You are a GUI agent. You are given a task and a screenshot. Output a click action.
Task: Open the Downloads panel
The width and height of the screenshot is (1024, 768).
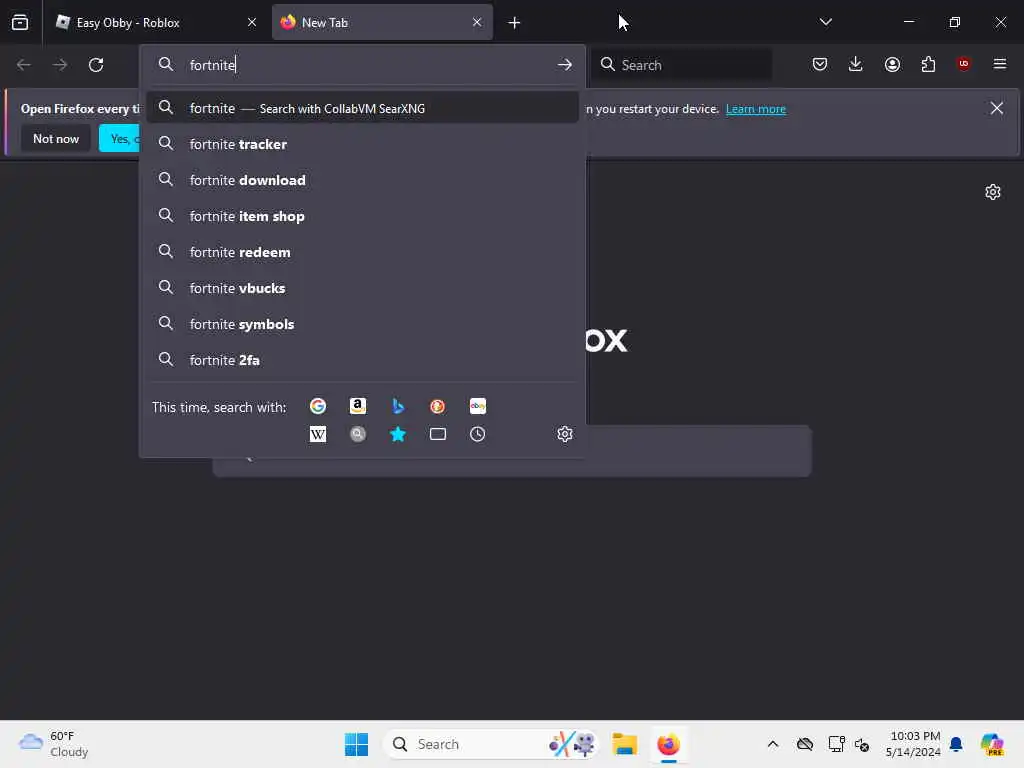[856, 64]
